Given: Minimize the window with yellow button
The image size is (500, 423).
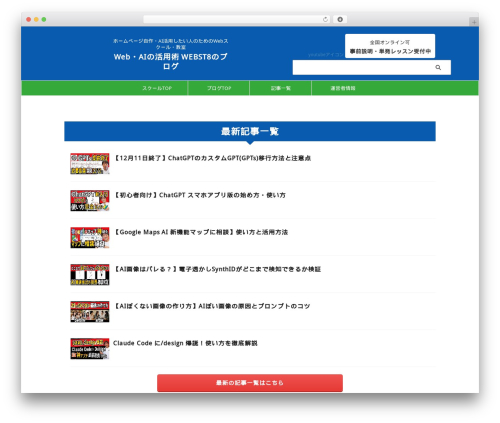Looking at the screenshot, I should pyautogui.click(x=36, y=20).
